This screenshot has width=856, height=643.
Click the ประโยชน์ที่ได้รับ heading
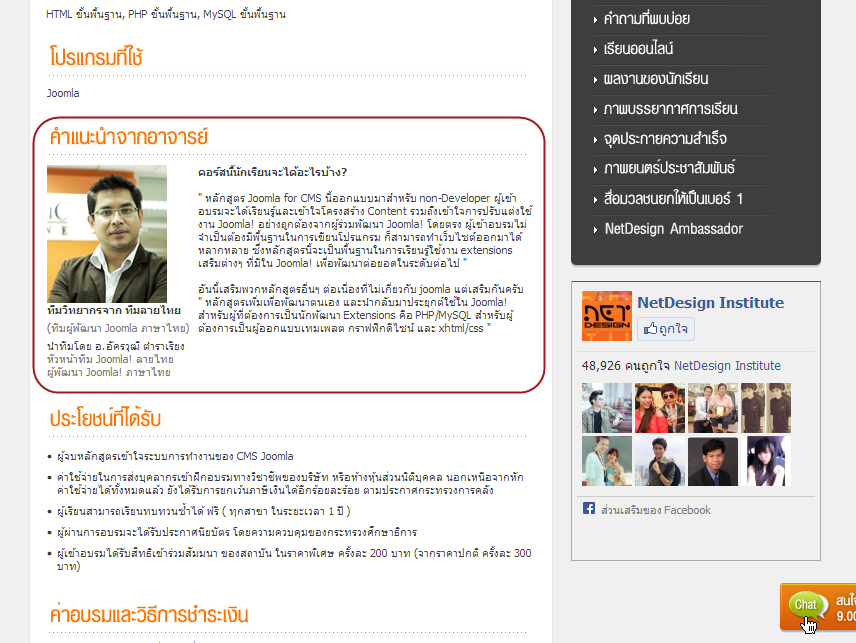pos(105,418)
